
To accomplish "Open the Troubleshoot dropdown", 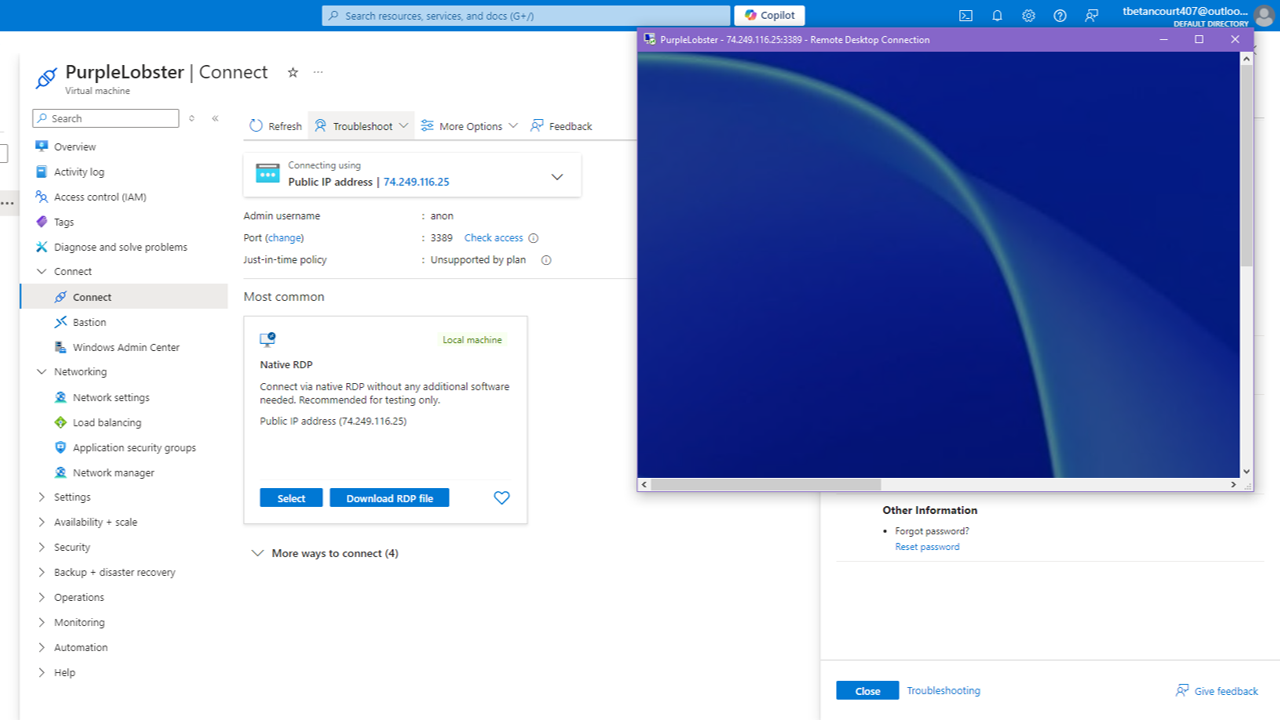I will (x=361, y=126).
